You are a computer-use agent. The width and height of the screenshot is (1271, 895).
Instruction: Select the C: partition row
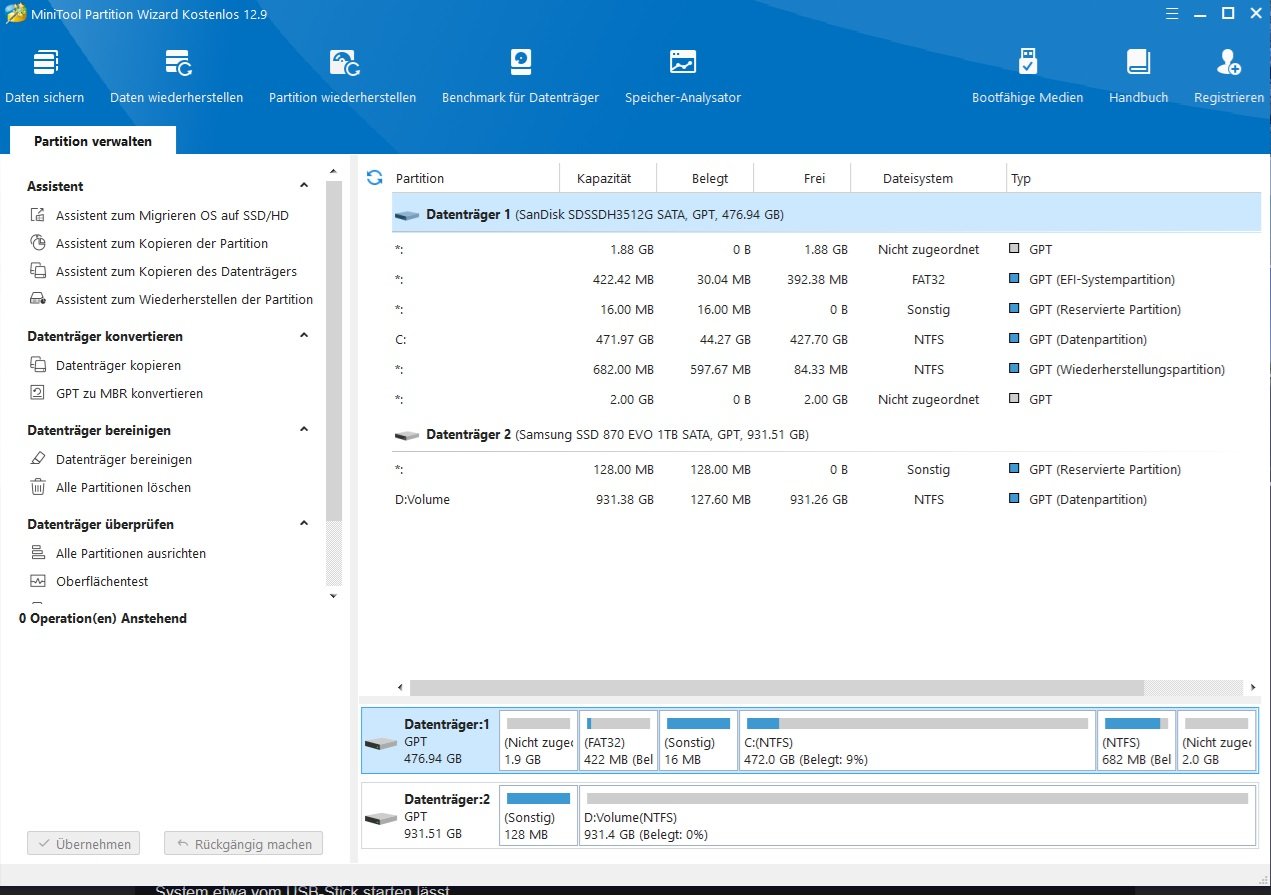coord(826,340)
